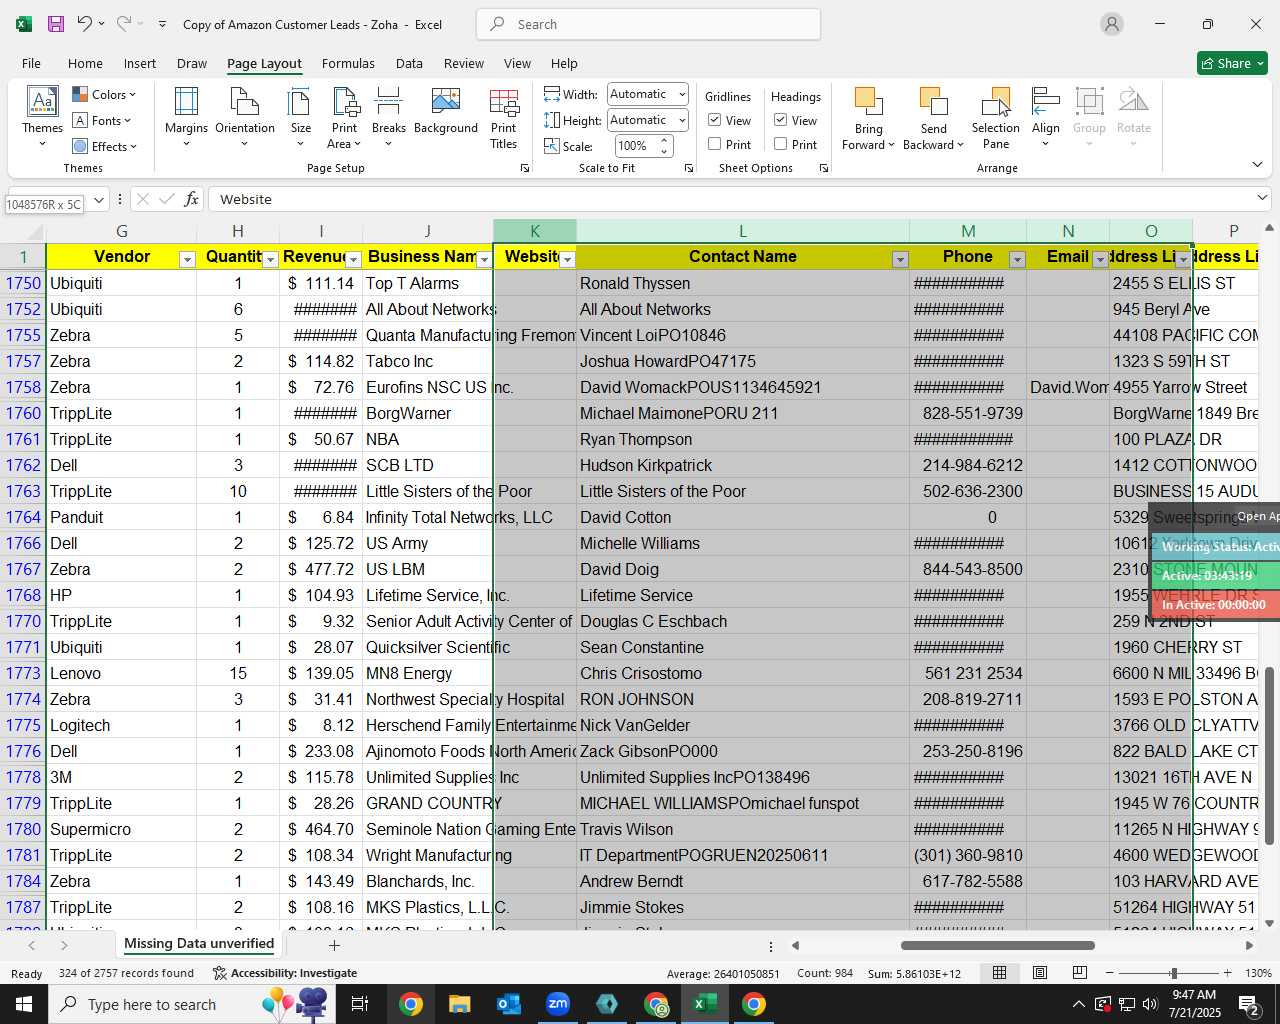Open the Print Titles dialog
Image resolution: width=1280 pixels, height=1024 pixels.
coord(504,117)
